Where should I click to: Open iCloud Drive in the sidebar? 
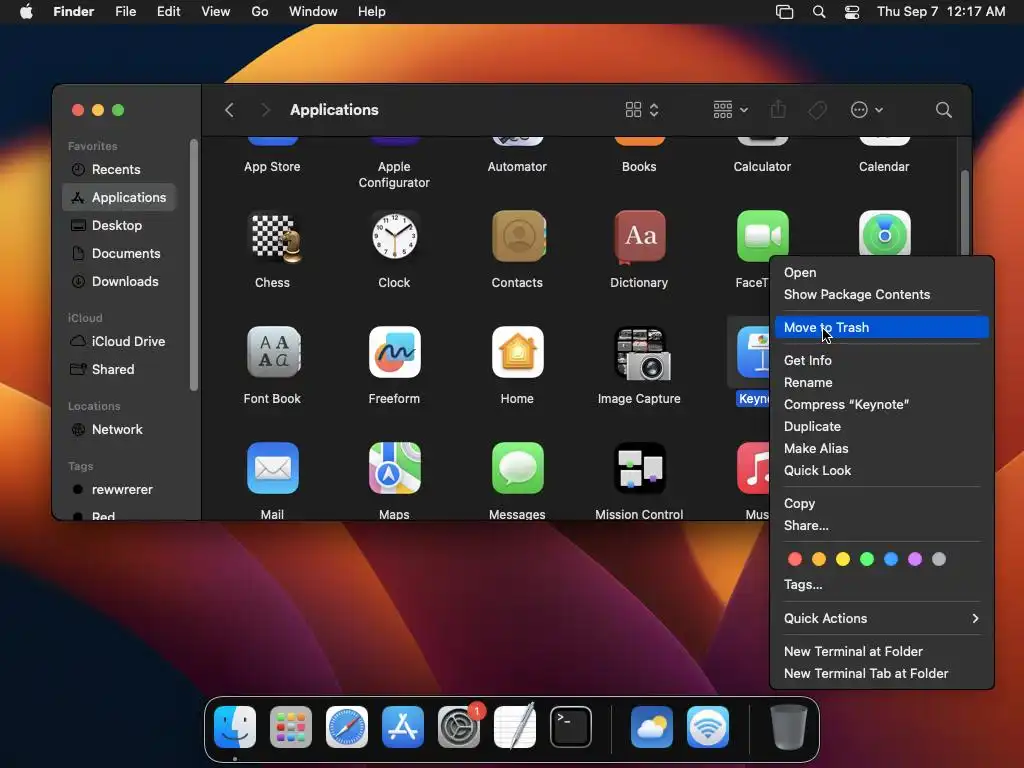(x=119, y=342)
